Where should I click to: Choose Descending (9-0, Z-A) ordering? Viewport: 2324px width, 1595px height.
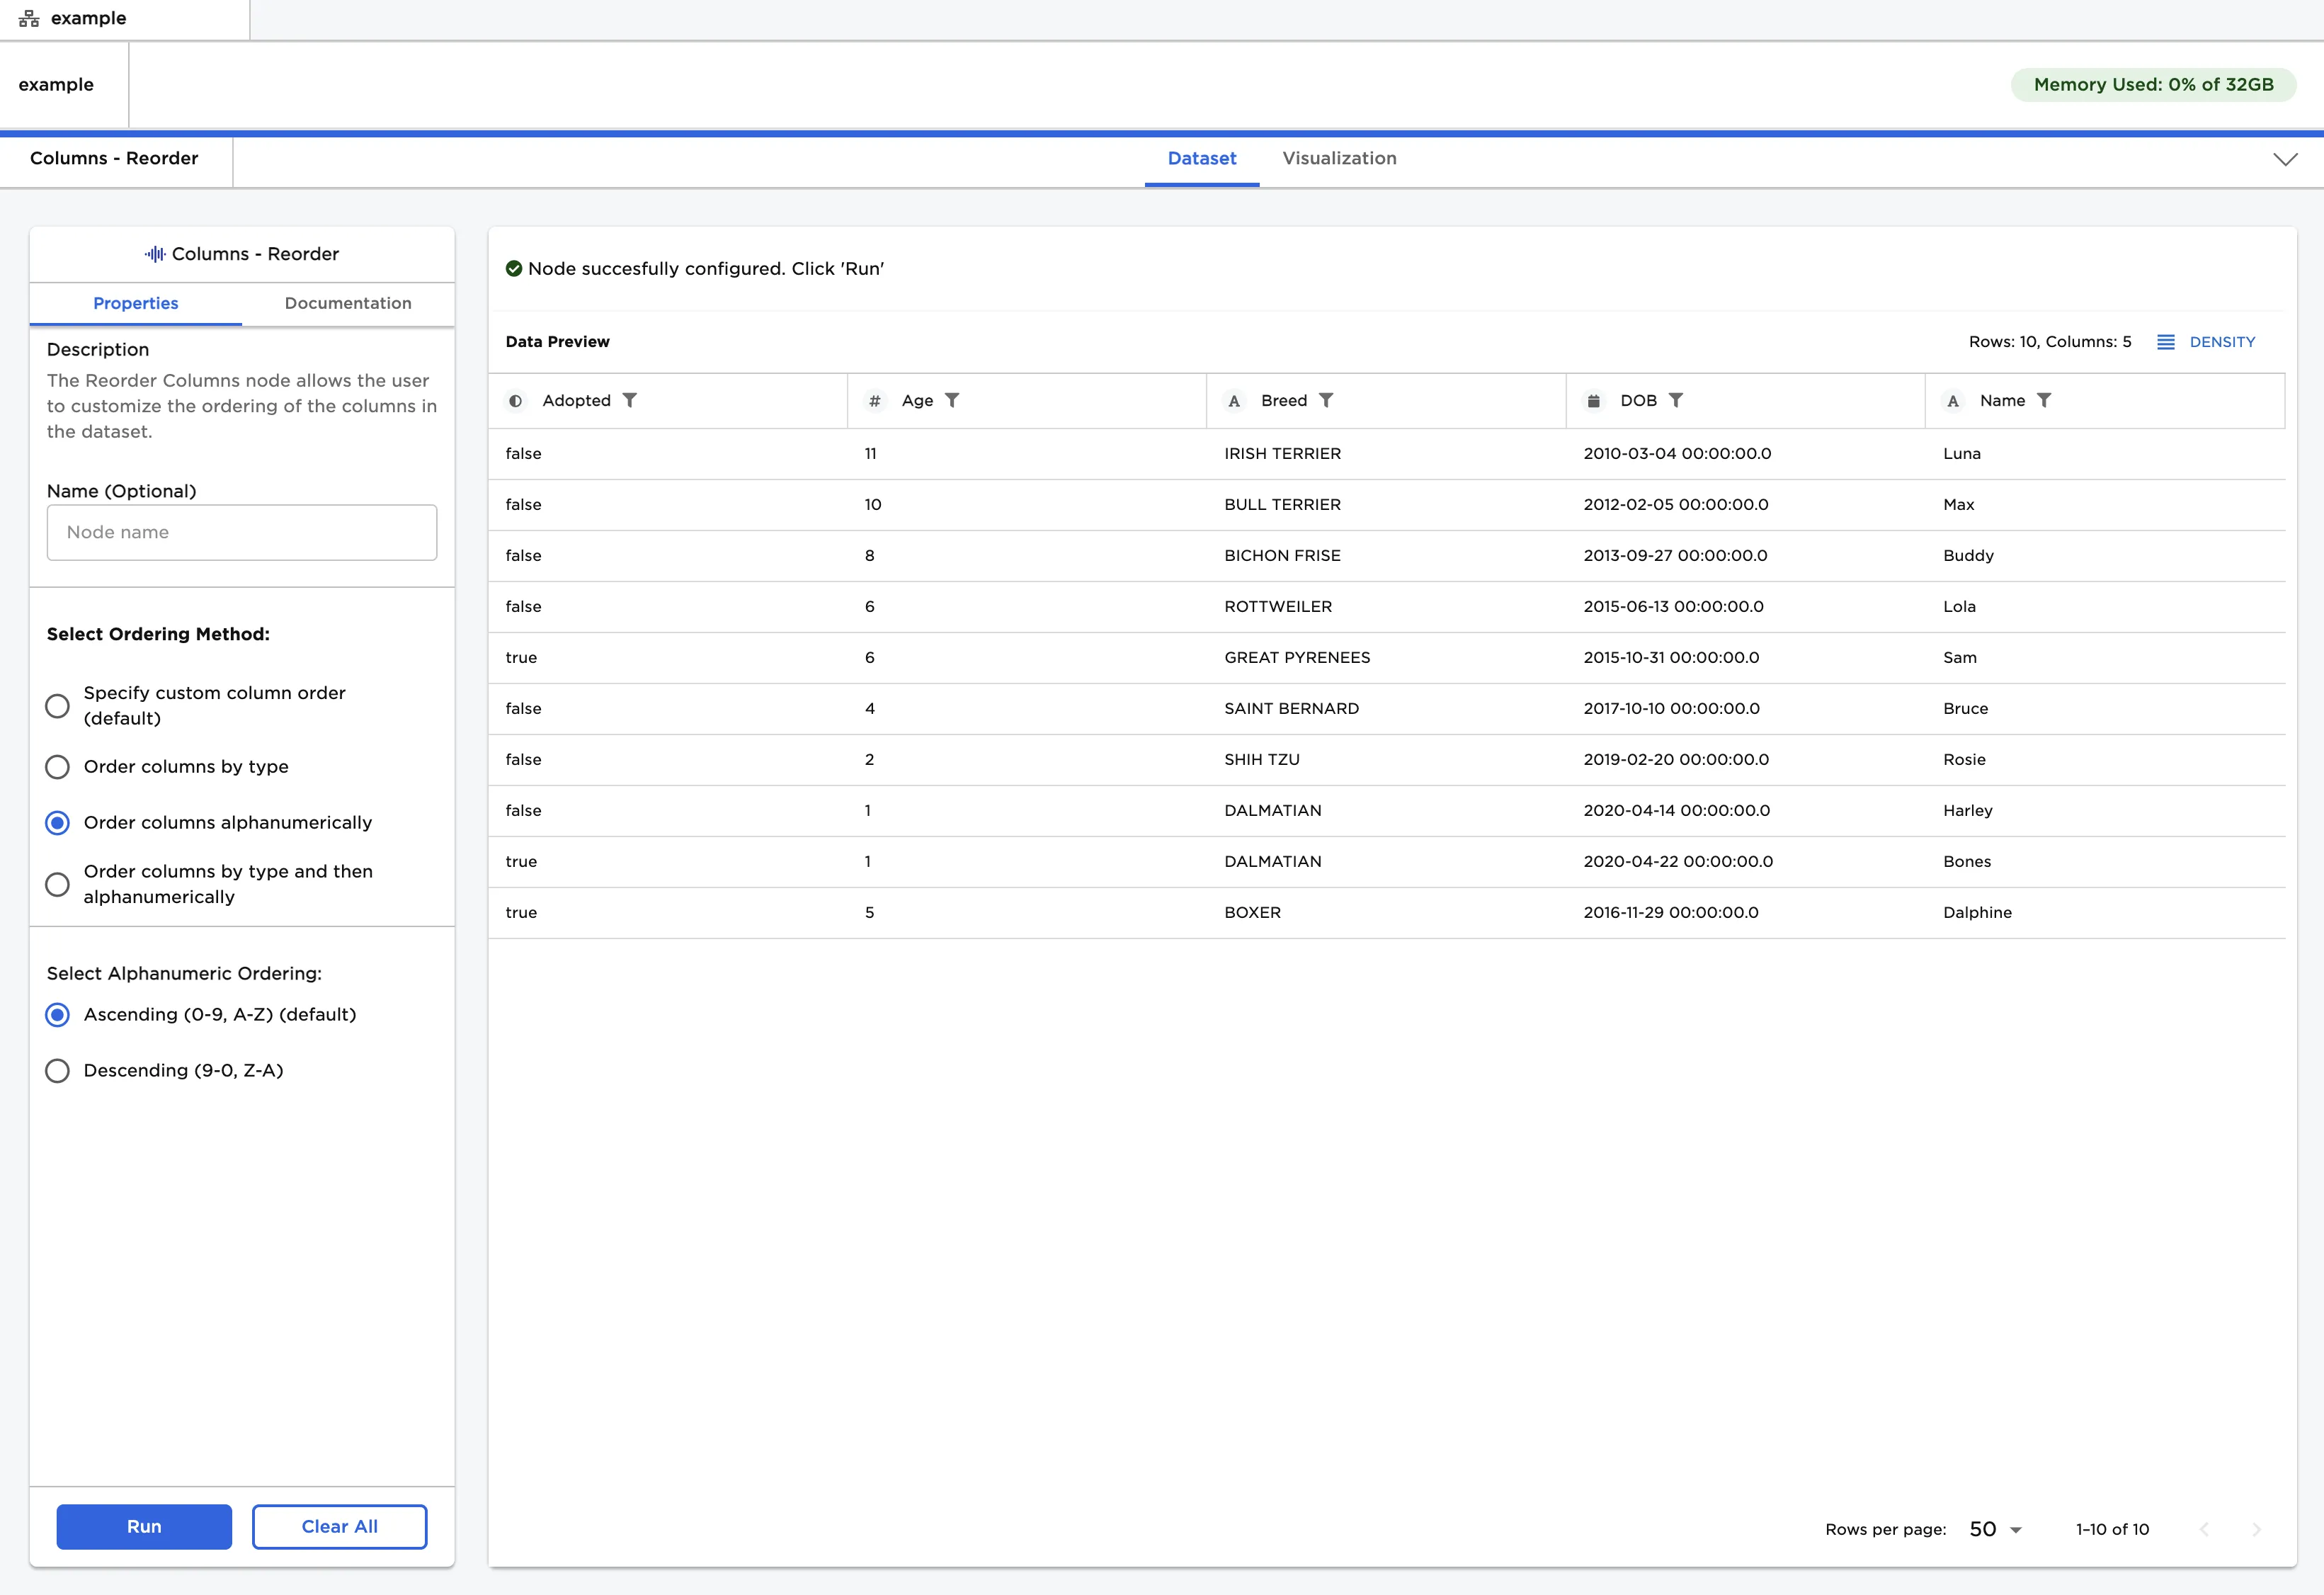58,1071
